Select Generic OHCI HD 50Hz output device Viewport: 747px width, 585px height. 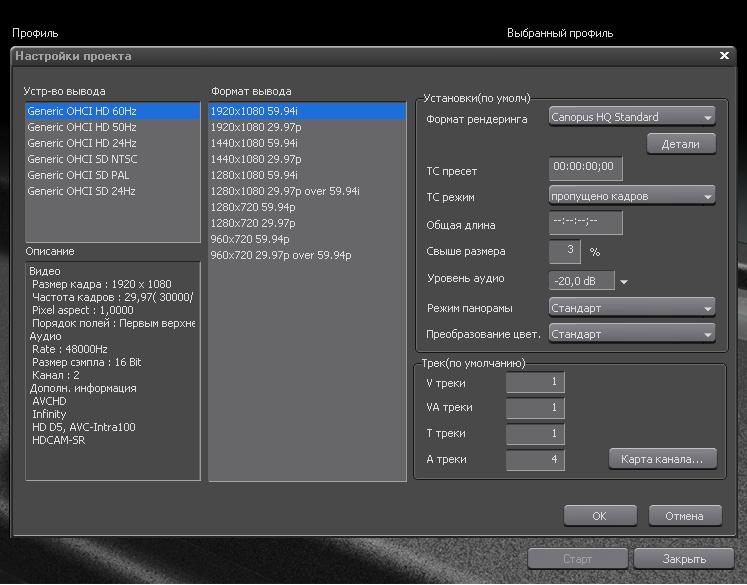pyautogui.click(x=82, y=128)
